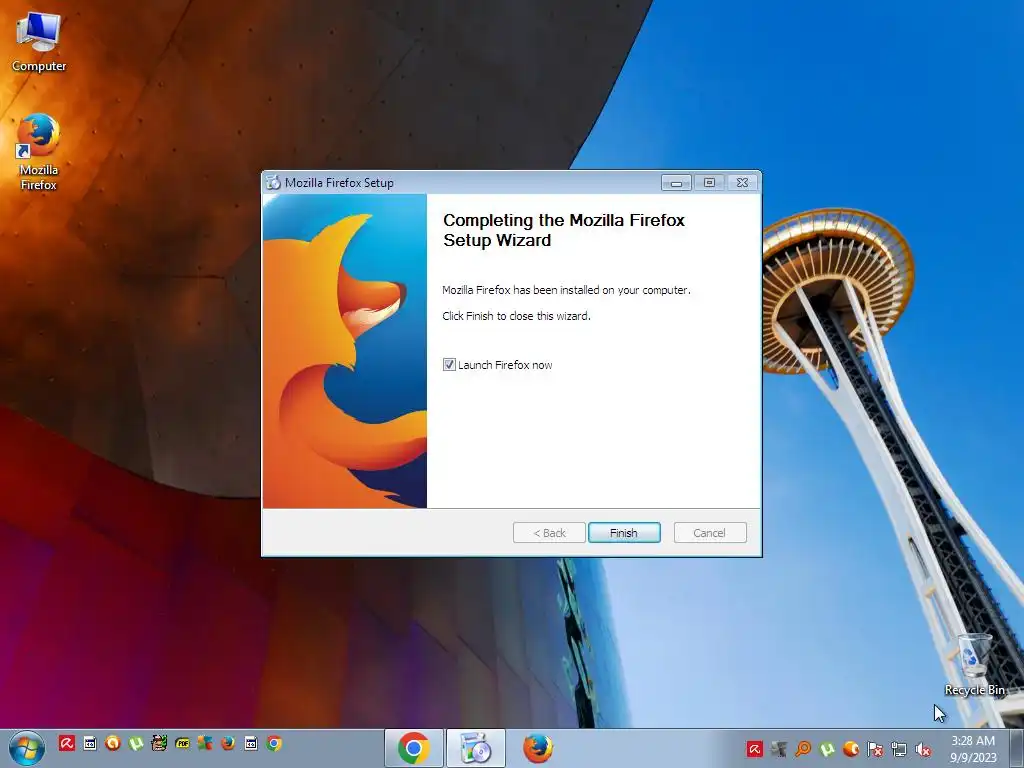The height and width of the screenshot is (768, 1024).
Task: Open the Action Center flag tray icon
Action: 875,749
